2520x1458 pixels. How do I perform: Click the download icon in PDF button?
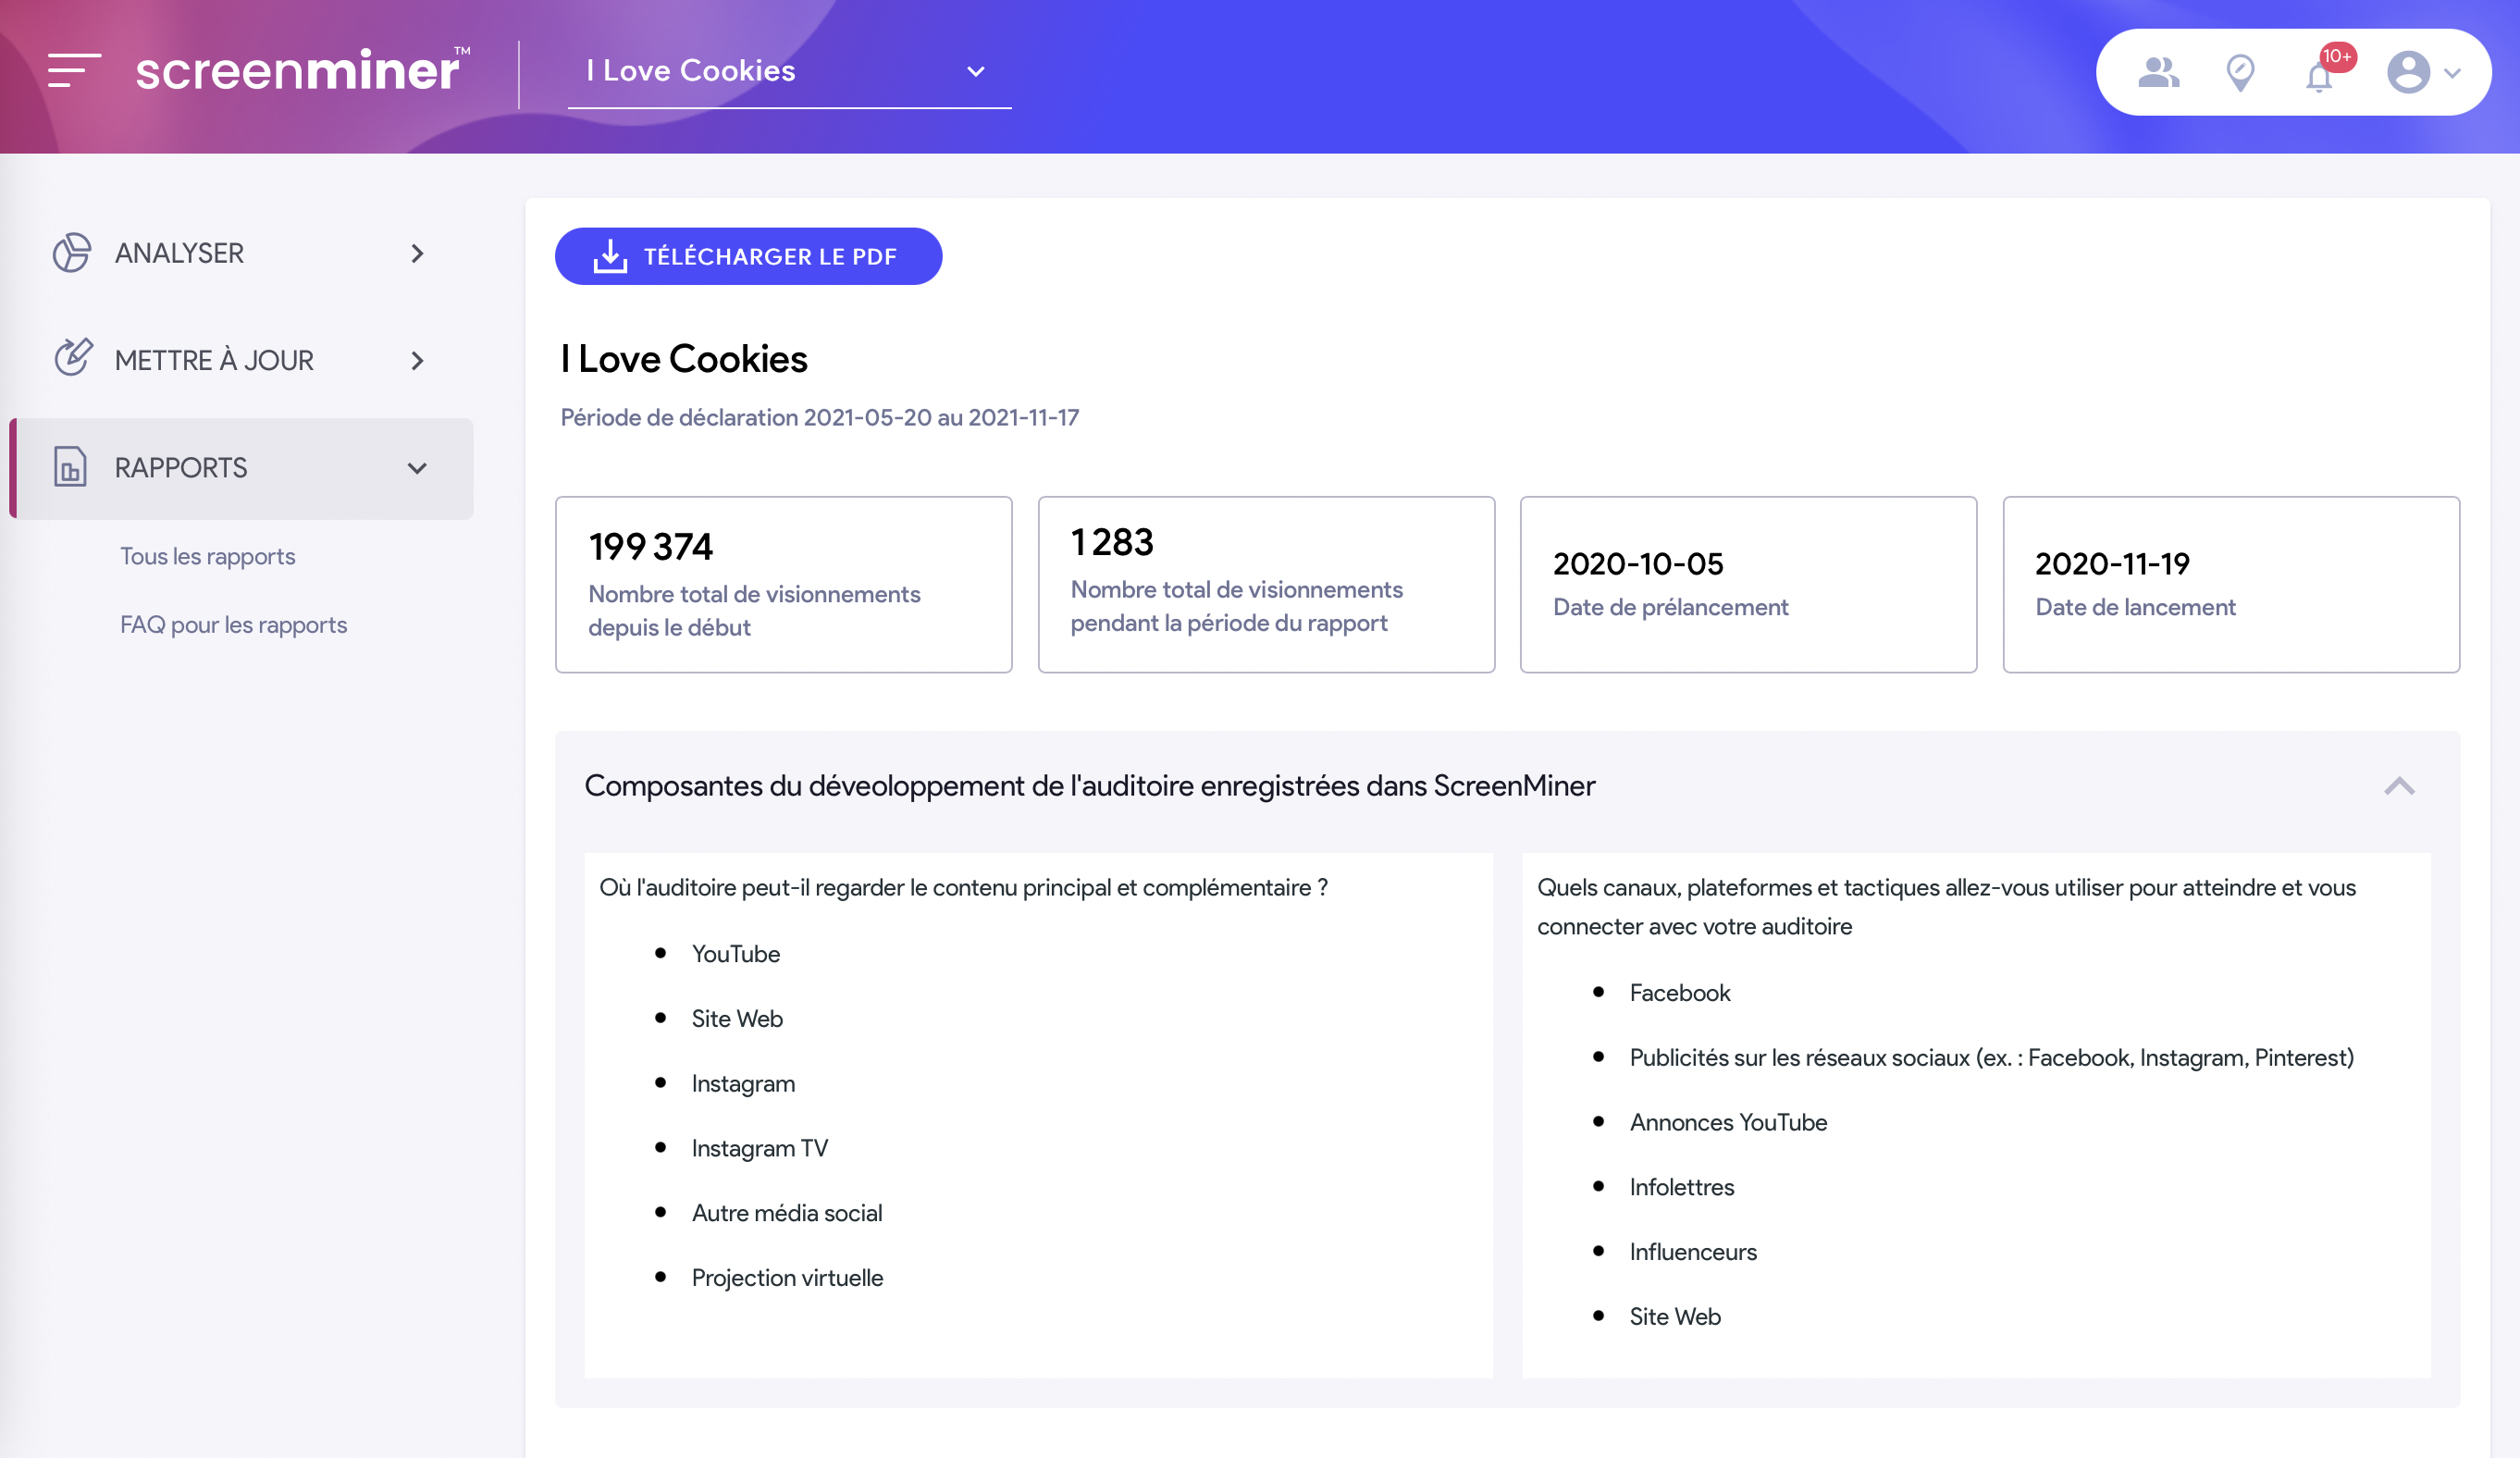610,256
